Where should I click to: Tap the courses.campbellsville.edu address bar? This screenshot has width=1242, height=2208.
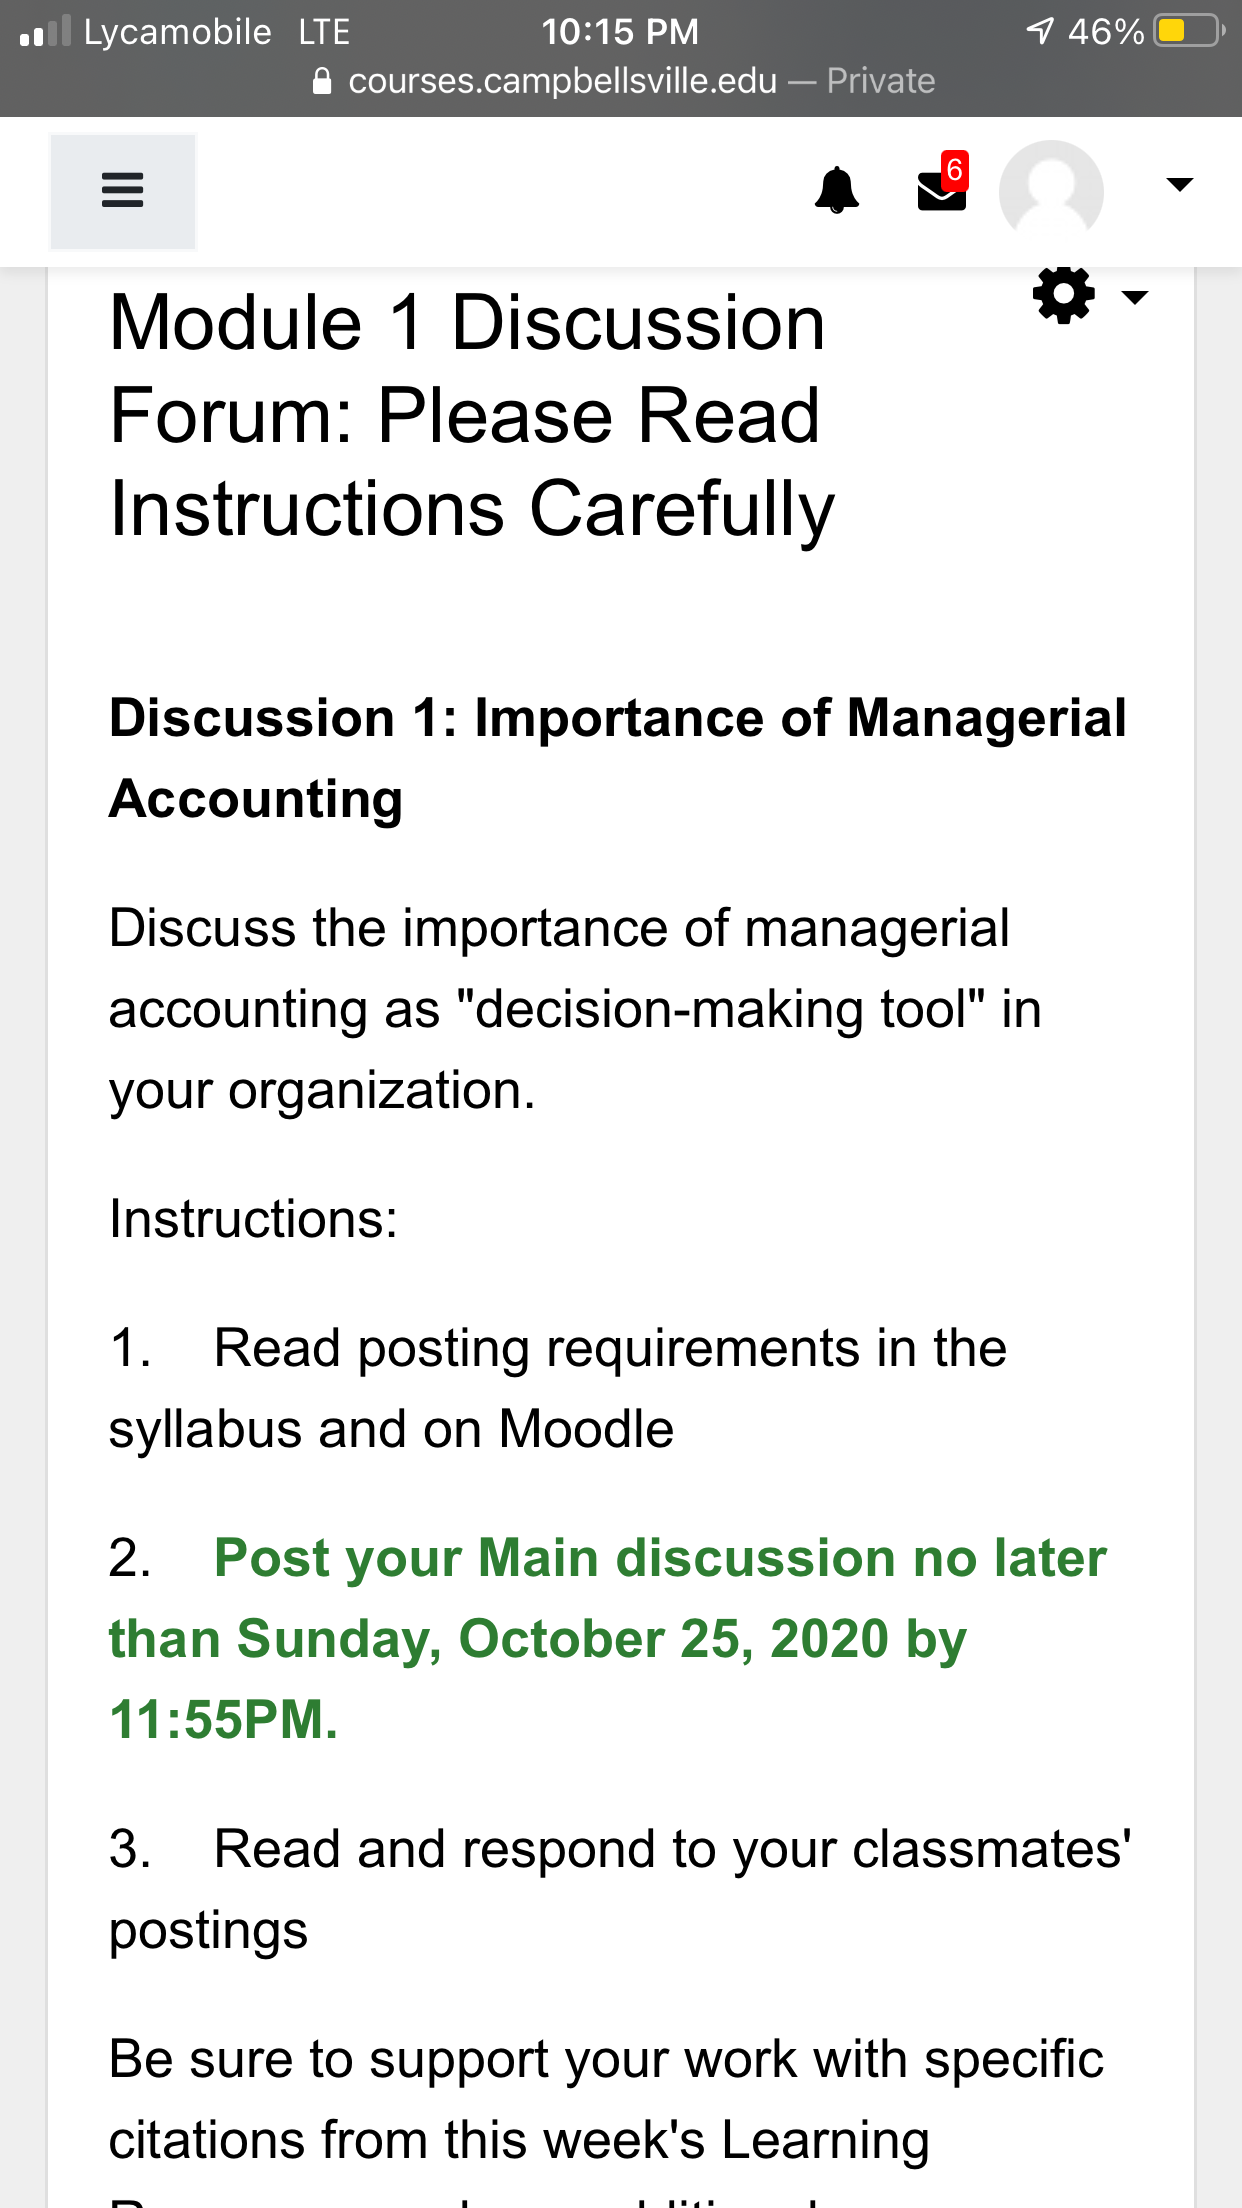(x=622, y=81)
